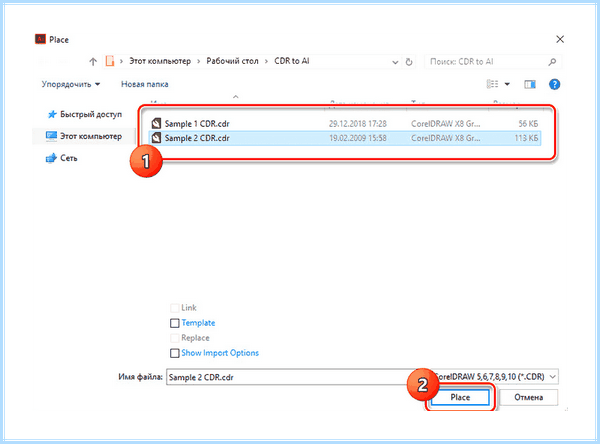This screenshot has width=600, height=444.
Task: Open the Упорядочить dropdown menu
Action: pyautogui.click(x=71, y=84)
